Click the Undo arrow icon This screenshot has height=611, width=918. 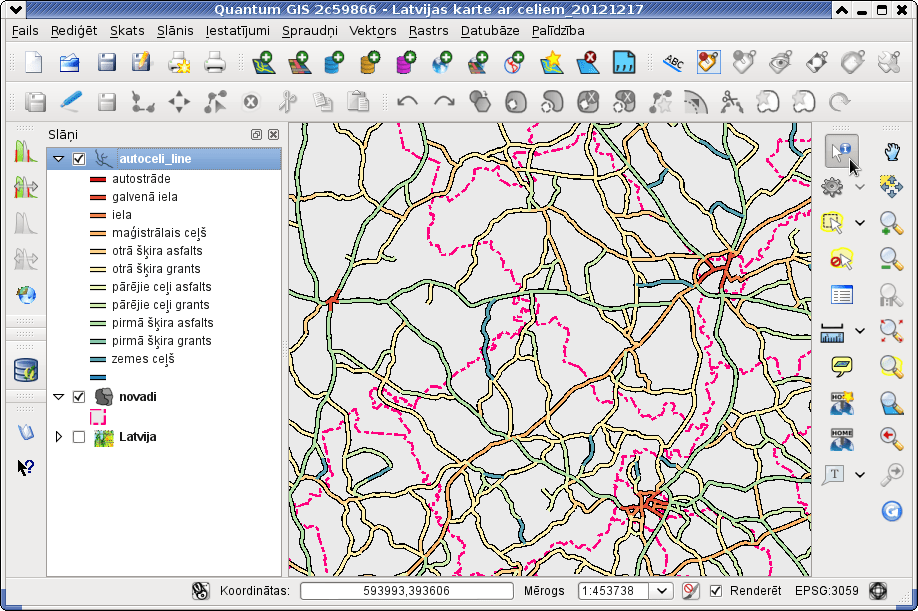[407, 102]
